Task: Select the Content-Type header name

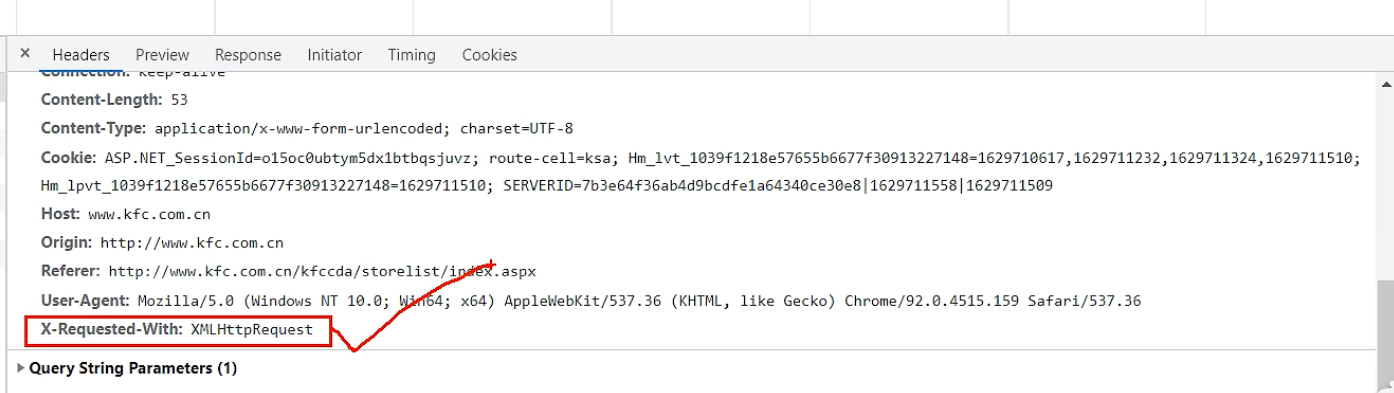Action: click(94, 129)
